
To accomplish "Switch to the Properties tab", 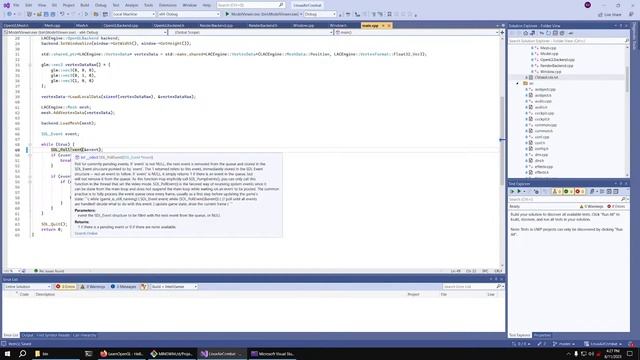I will coord(542,335).
